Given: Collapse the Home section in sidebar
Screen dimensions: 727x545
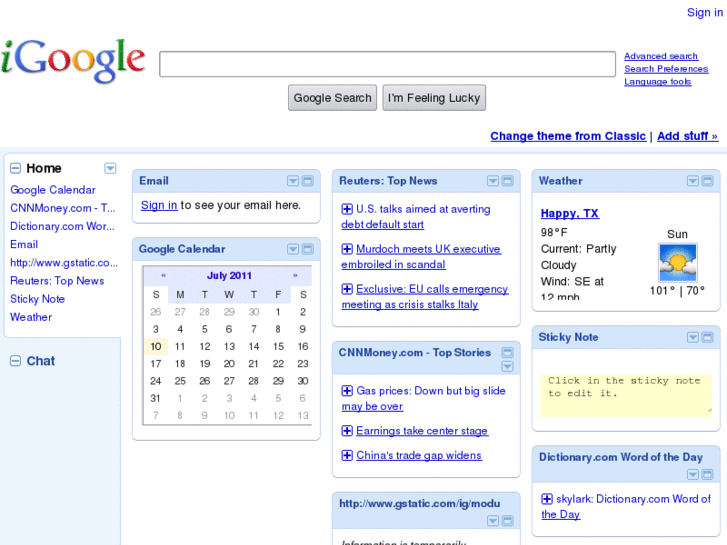Looking at the screenshot, I should click(15, 168).
